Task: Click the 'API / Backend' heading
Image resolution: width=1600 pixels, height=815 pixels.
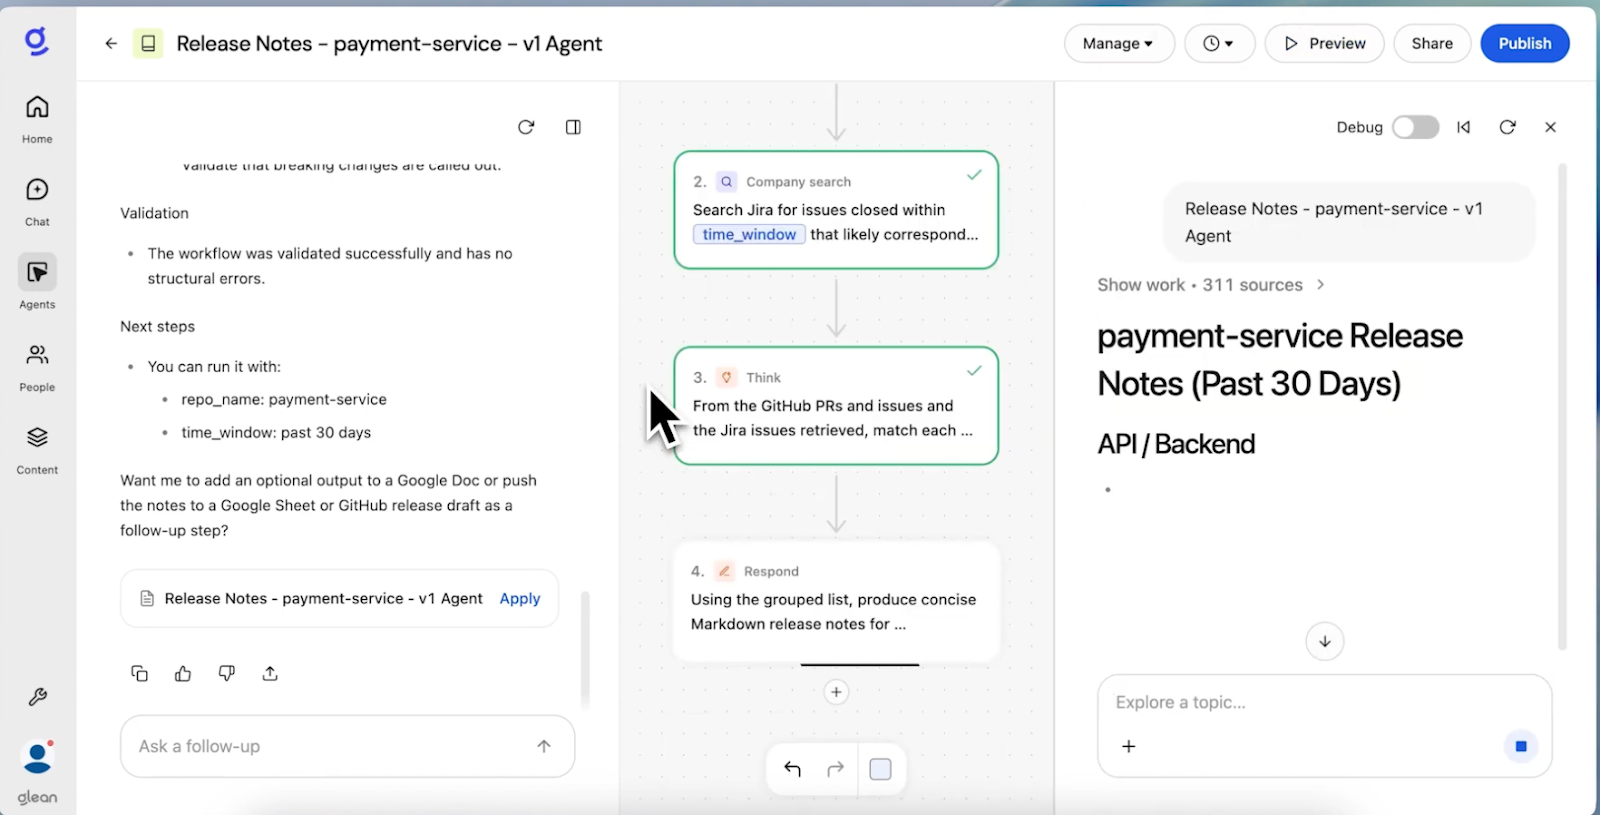Action: (1176, 444)
